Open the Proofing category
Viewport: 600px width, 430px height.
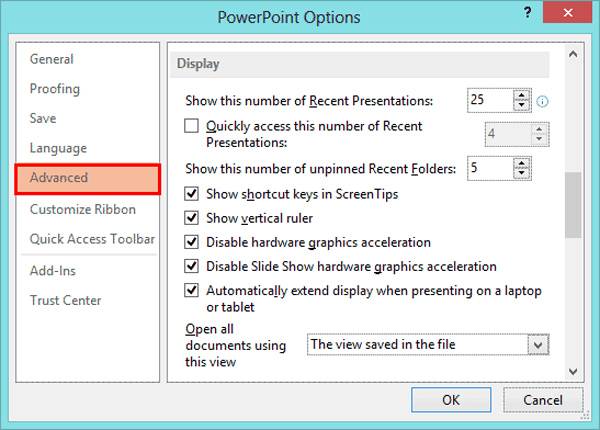[x=55, y=89]
